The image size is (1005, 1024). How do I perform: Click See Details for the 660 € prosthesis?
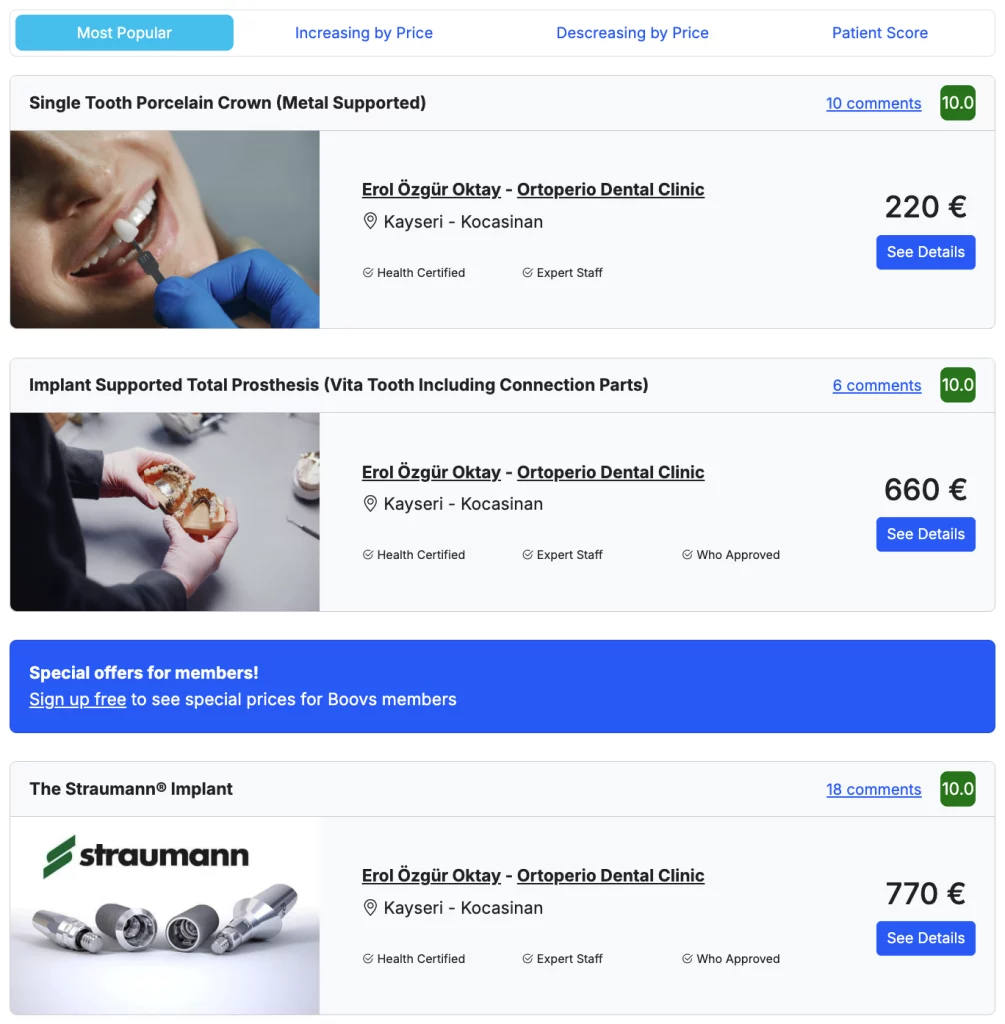pos(925,534)
